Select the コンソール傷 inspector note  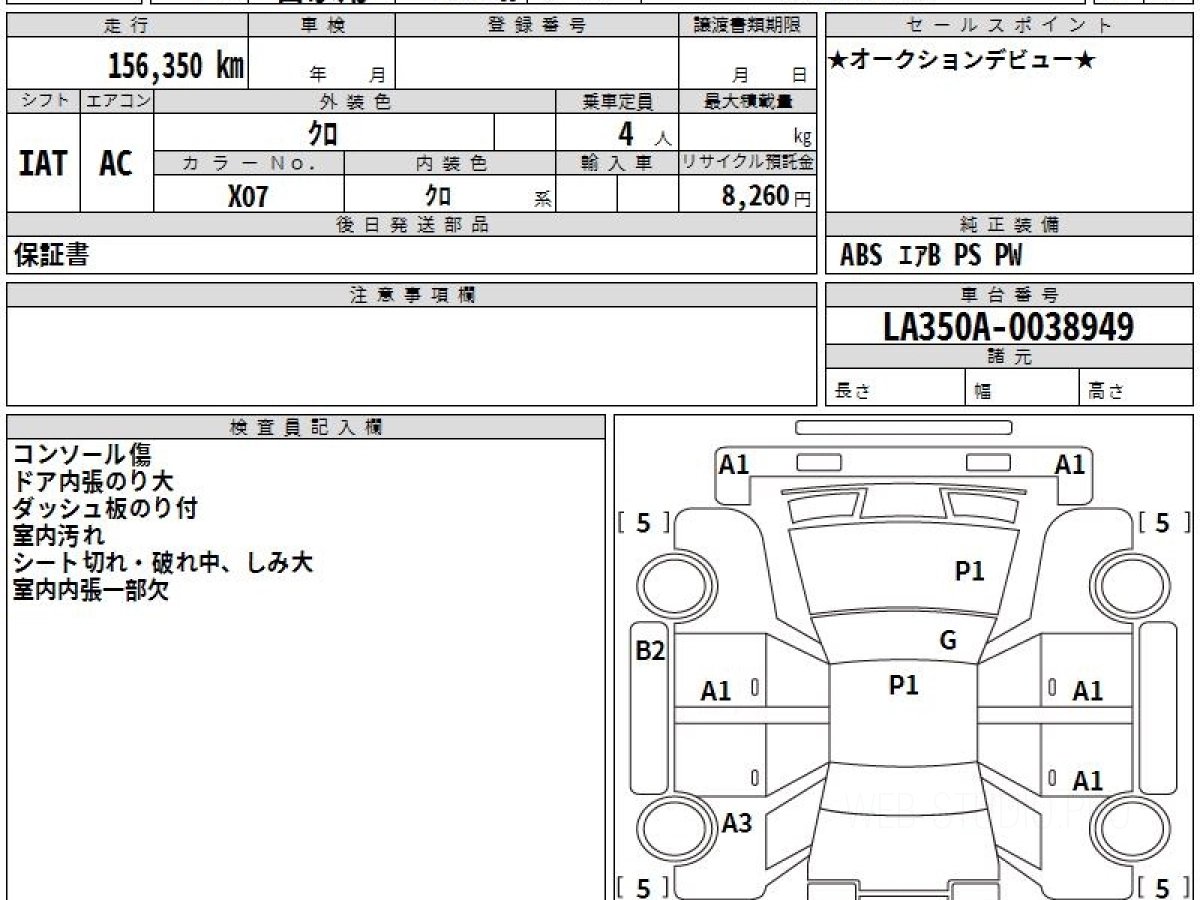pos(82,455)
